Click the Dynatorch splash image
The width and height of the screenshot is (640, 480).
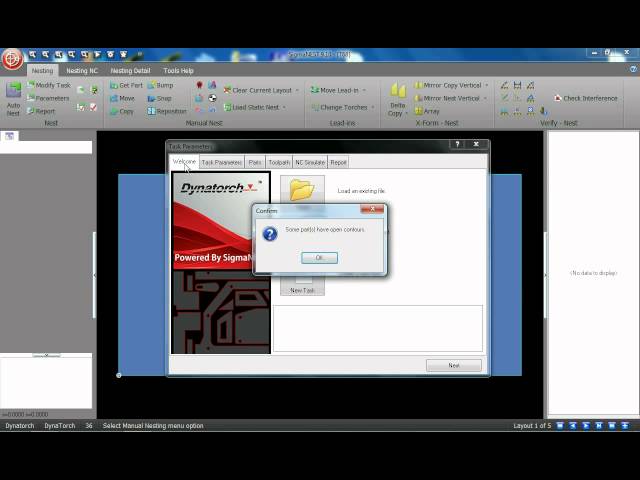point(221,262)
